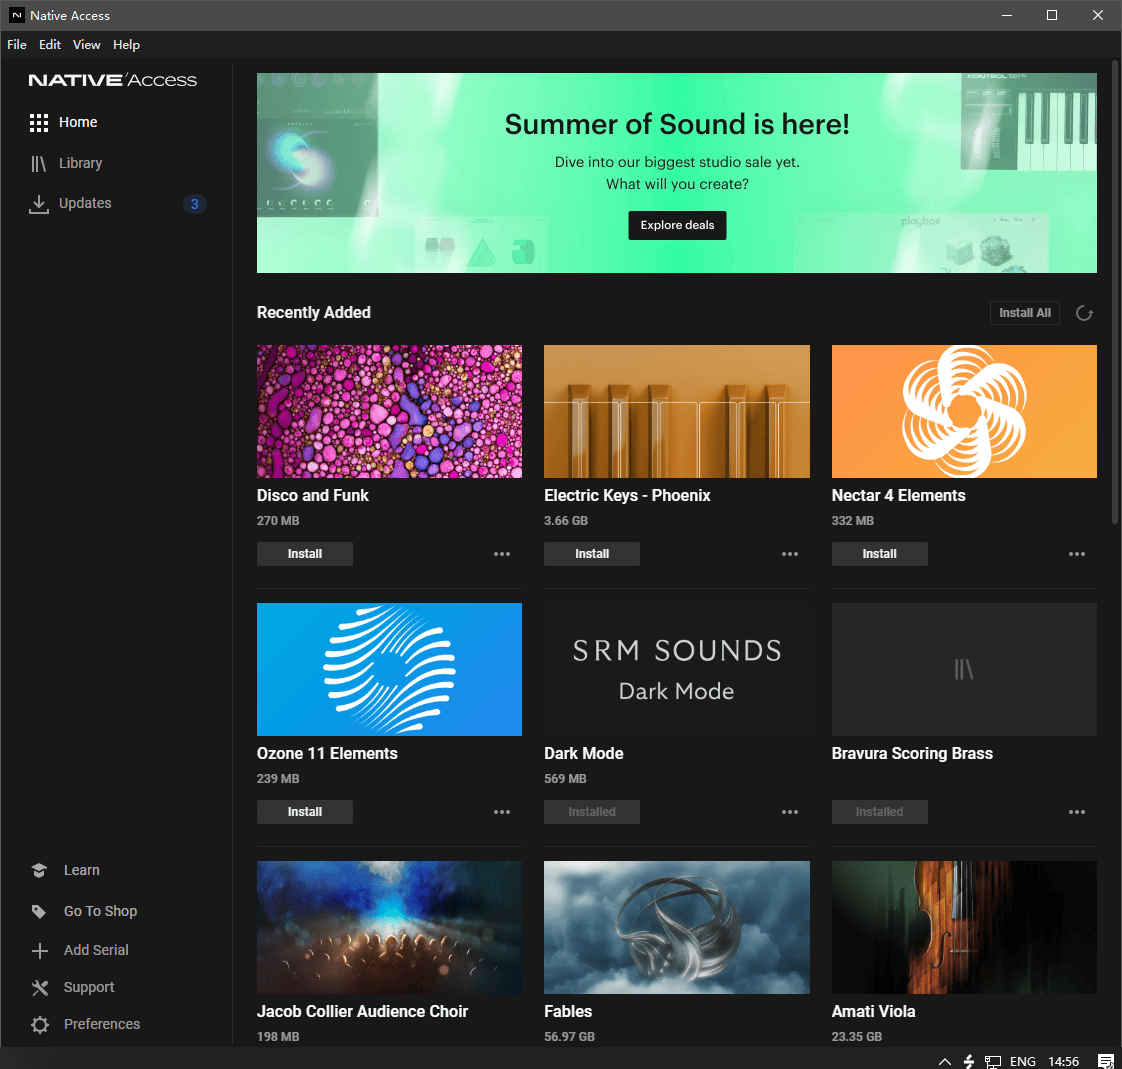Click the Installed button for Bravura Scoring Brass
This screenshot has height=1069, width=1122.
point(879,812)
